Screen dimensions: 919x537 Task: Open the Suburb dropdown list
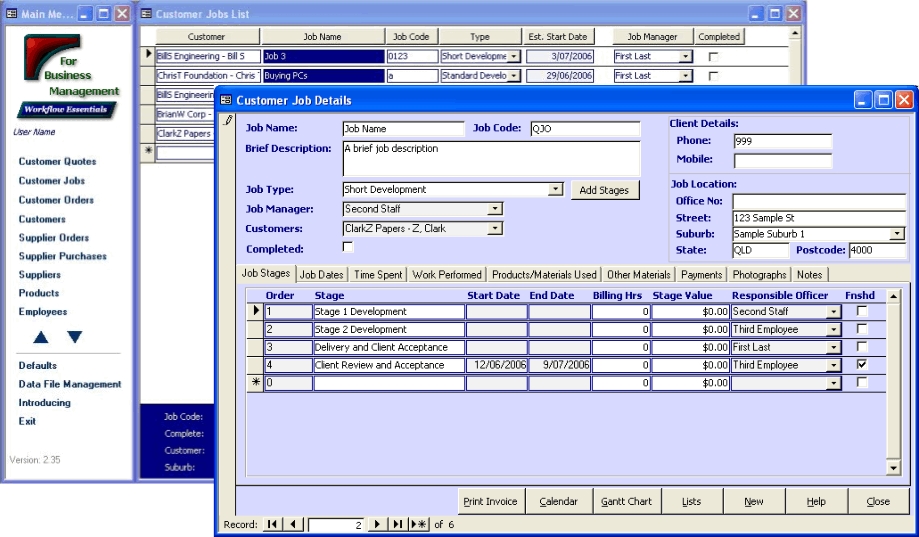coord(897,234)
